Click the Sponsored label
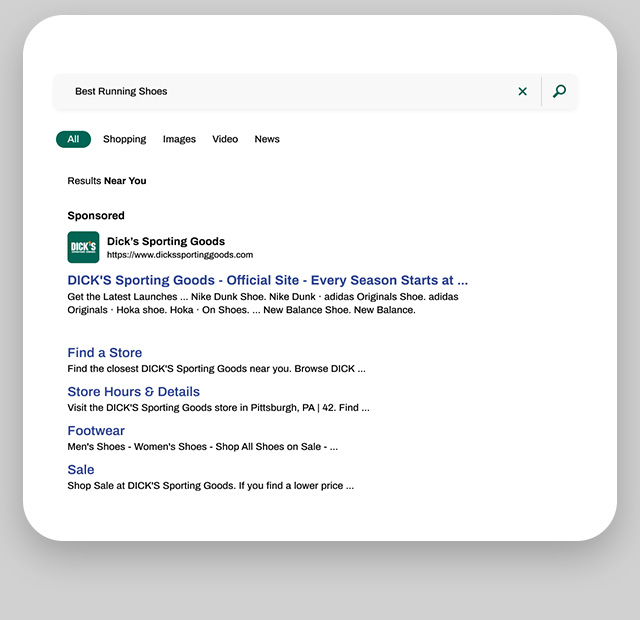Image resolution: width=640 pixels, height=620 pixels. click(96, 216)
